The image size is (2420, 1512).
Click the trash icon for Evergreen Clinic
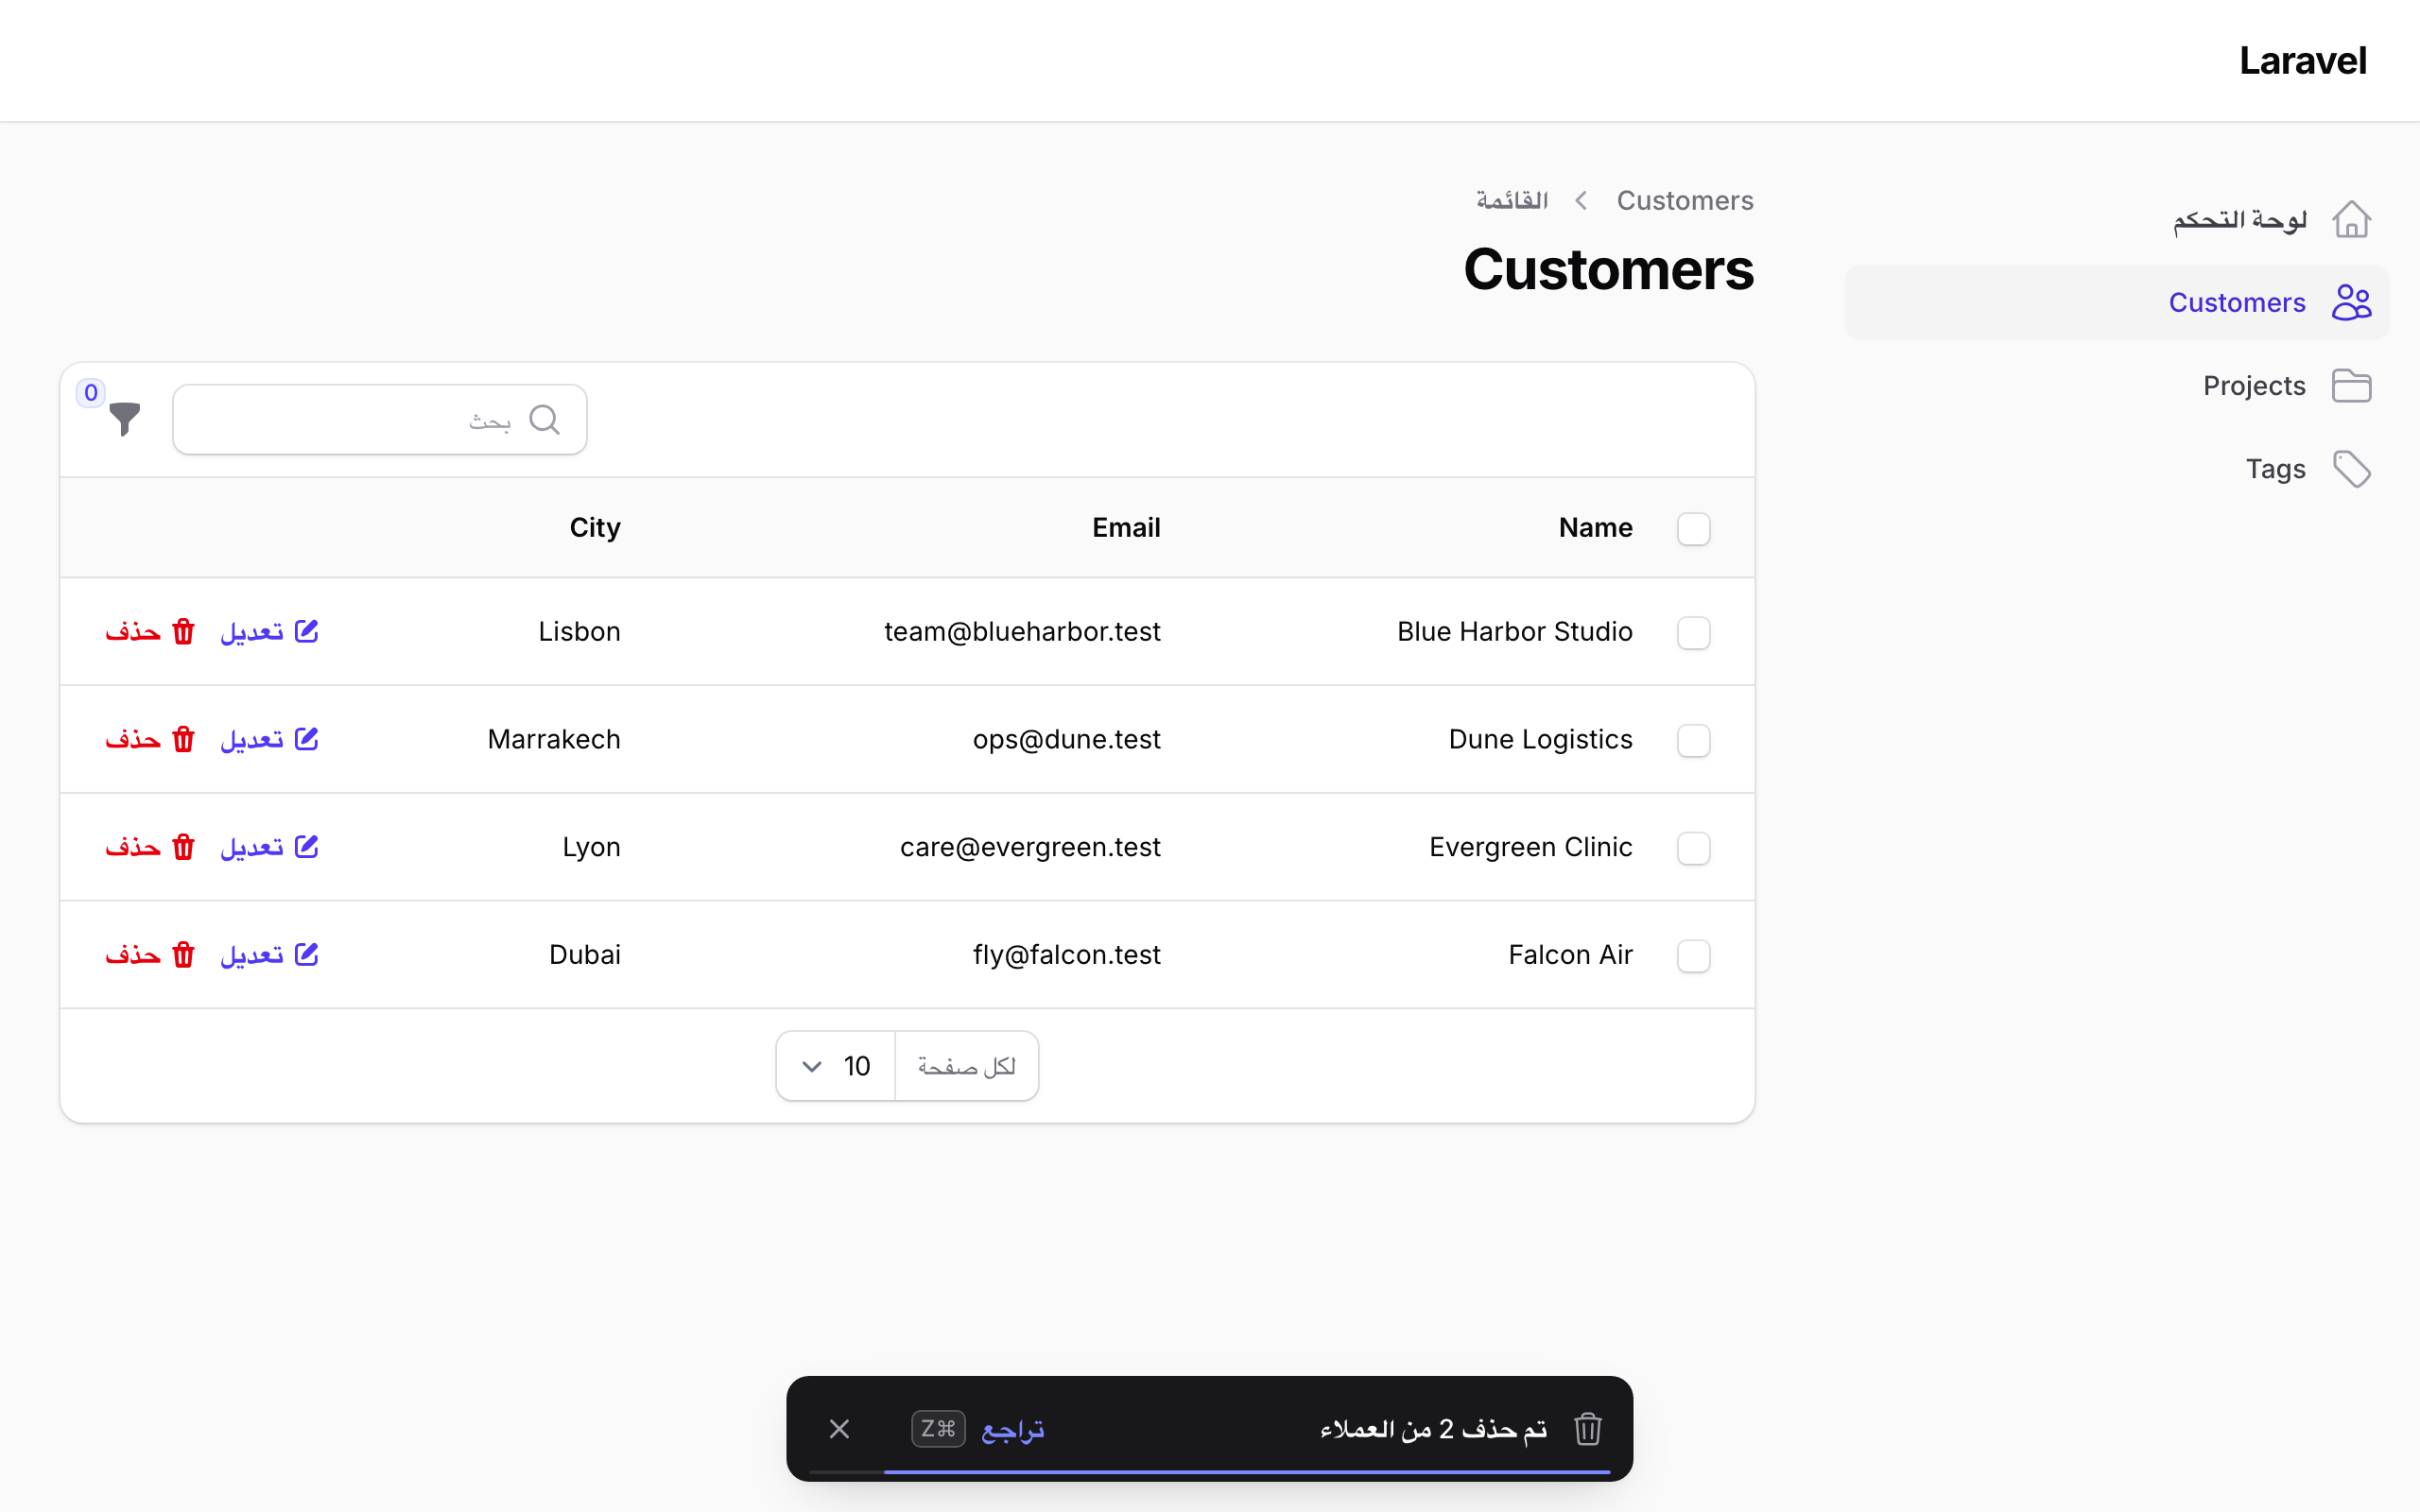coord(183,847)
